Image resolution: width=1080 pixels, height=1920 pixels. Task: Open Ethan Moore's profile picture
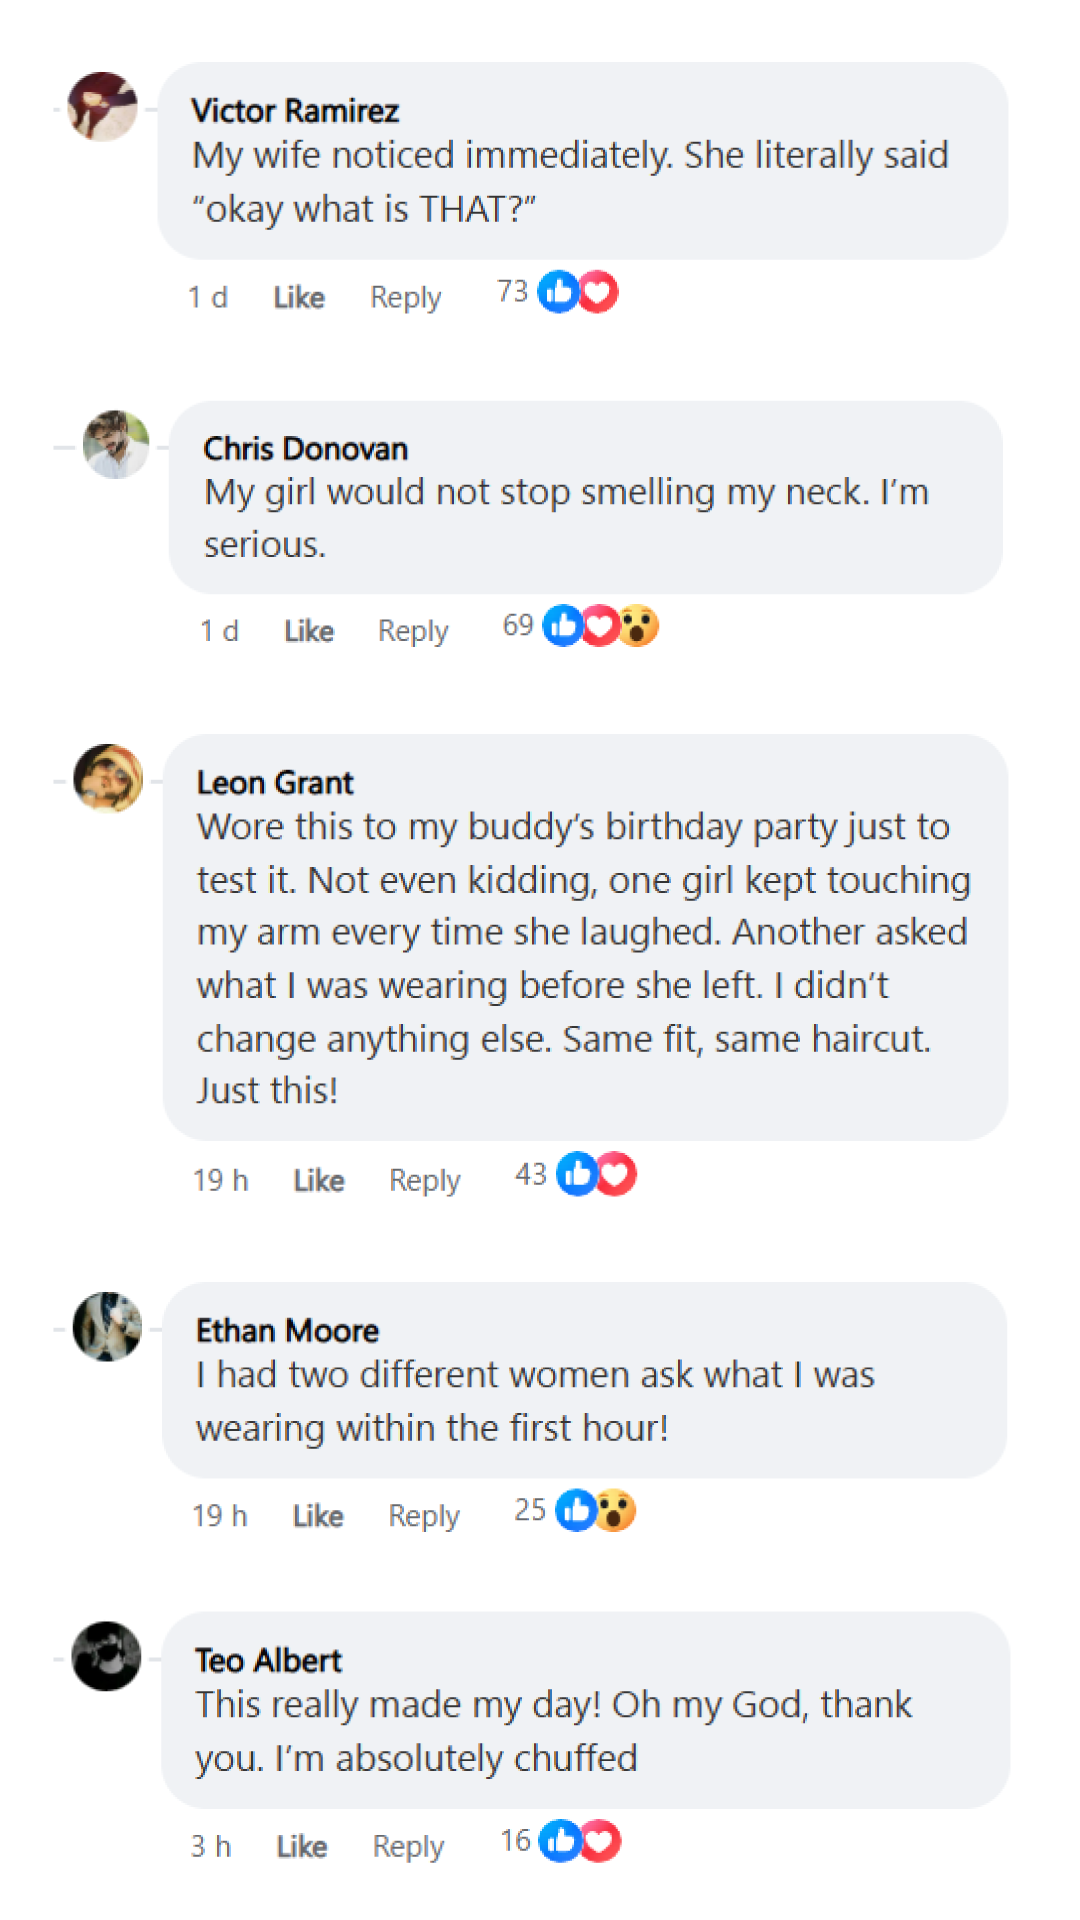(108, 1326)
